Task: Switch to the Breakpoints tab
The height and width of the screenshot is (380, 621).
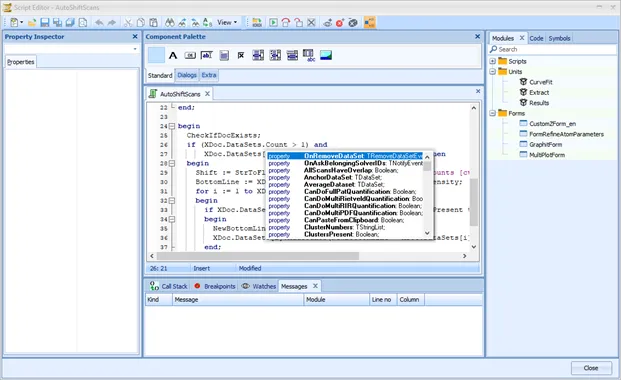Action: point(215,286)
